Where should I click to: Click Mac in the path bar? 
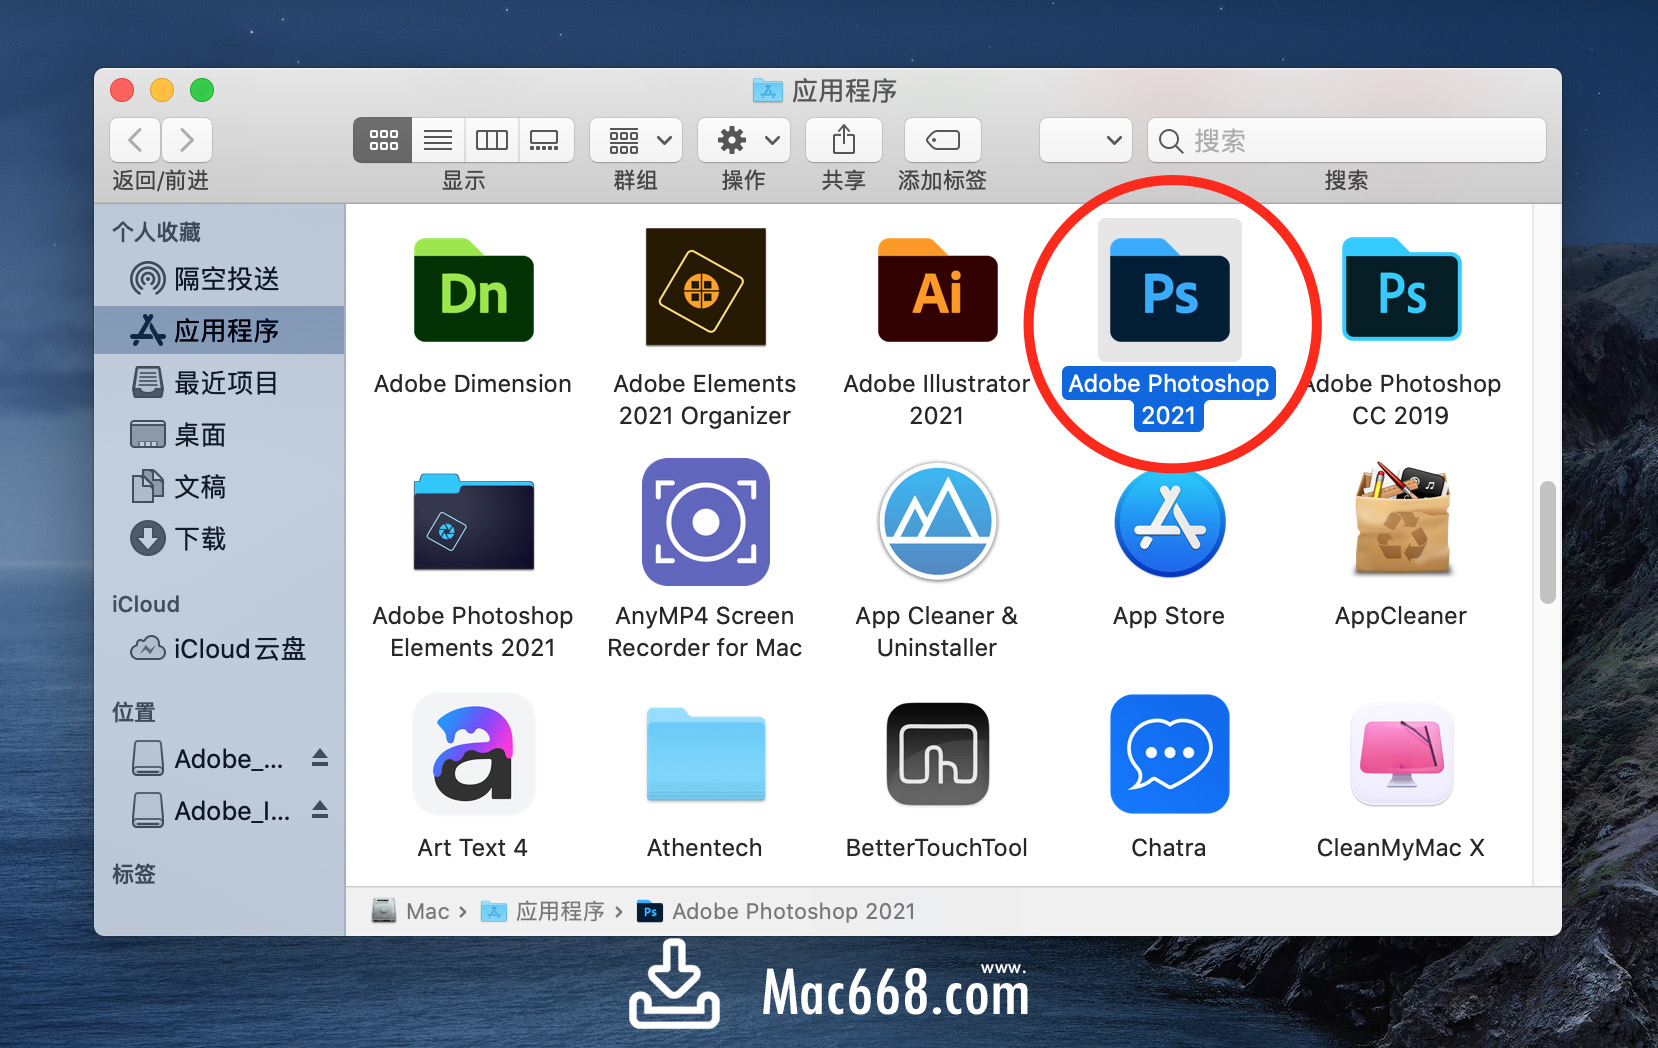point(410,911)
